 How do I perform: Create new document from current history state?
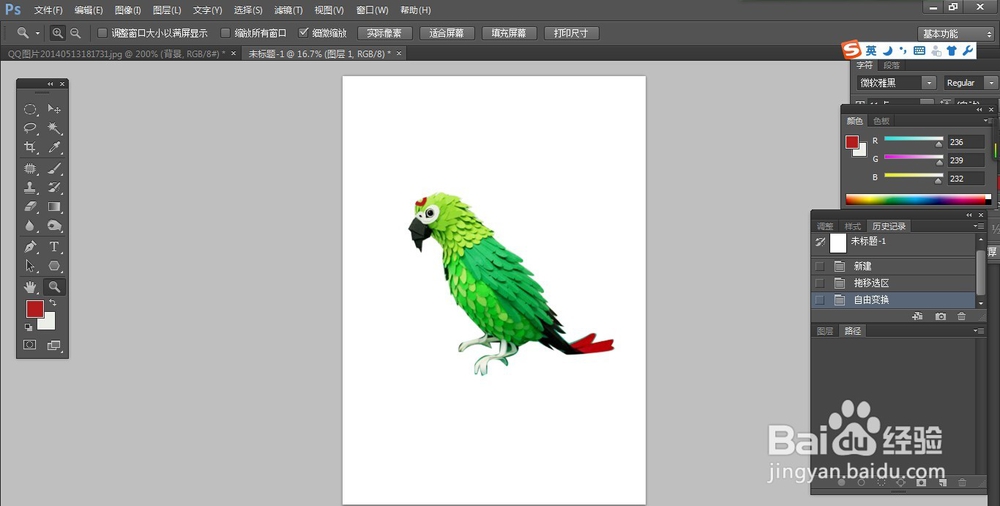point(917,316)
